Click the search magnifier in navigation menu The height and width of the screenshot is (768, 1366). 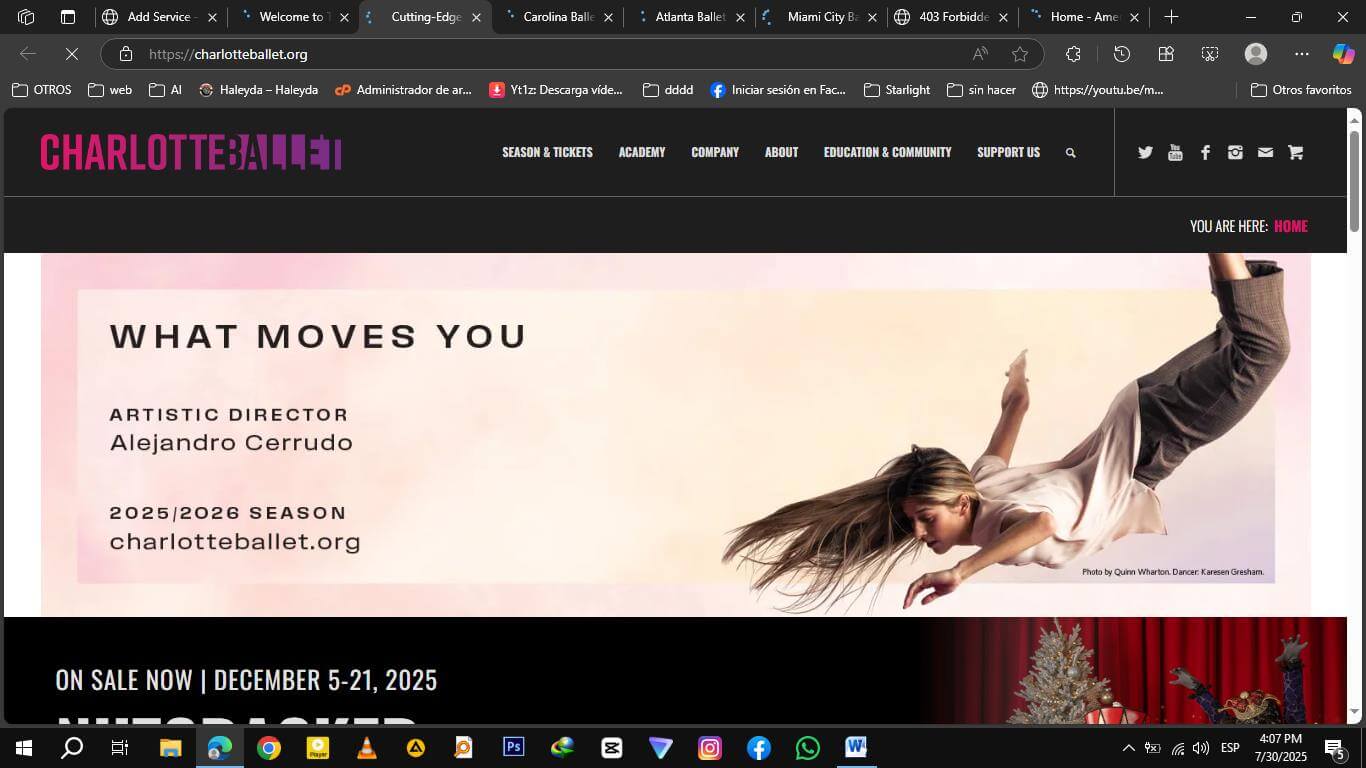(x=1070, y=153)
